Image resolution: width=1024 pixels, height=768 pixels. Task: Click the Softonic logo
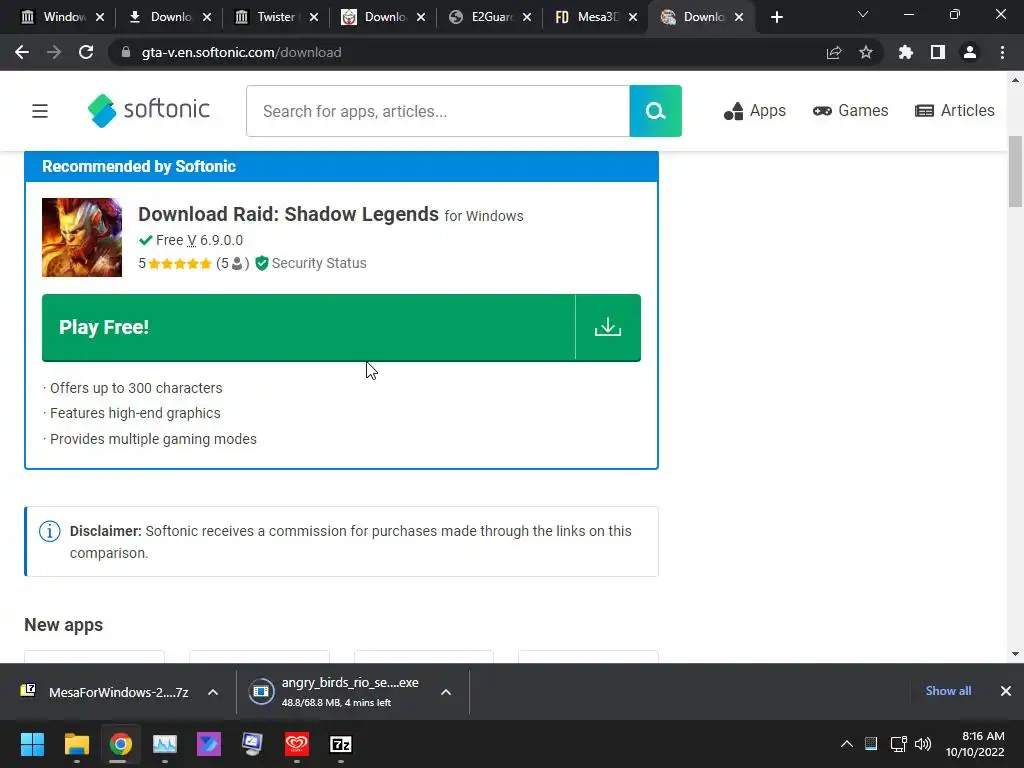point(149,110)
